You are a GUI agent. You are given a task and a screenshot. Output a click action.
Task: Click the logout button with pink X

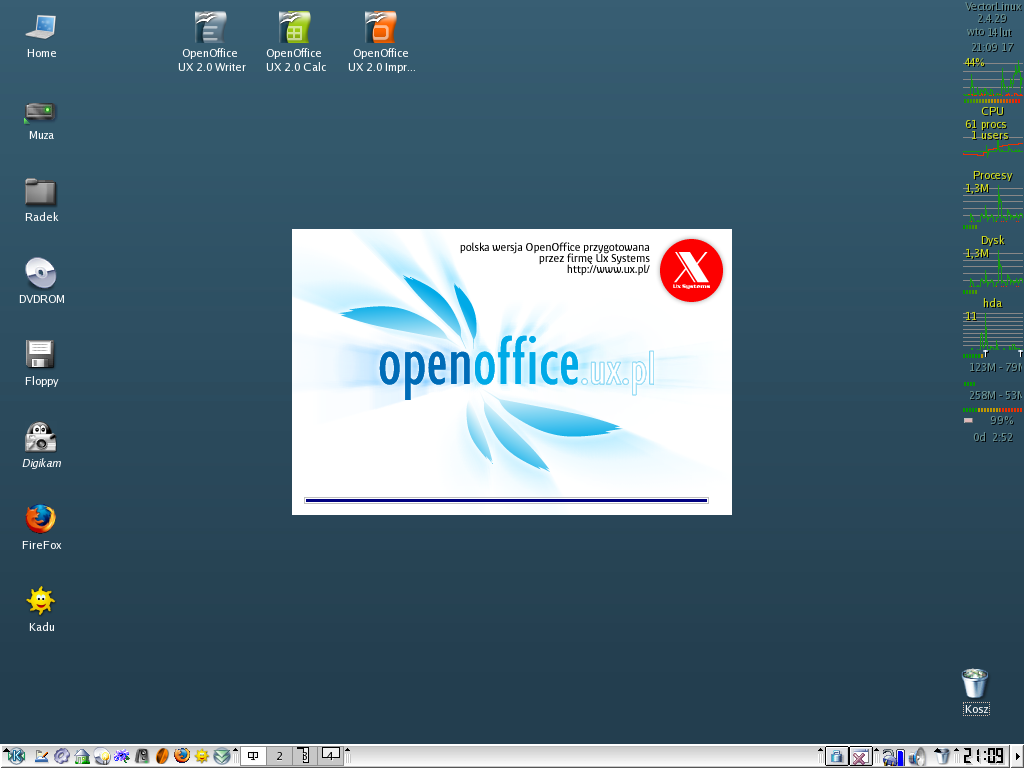[860, 756]
